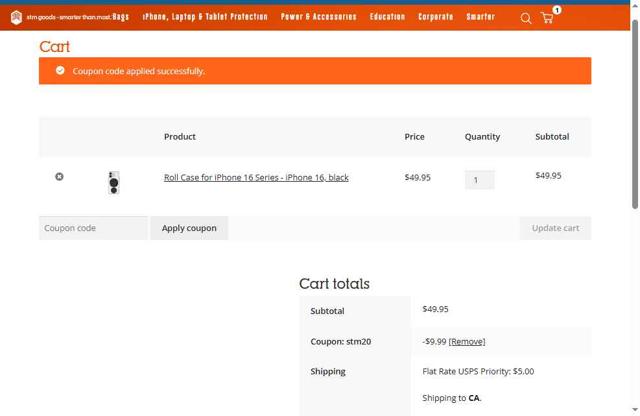Image resolution: width=640 pixels, height=416 pixels.
Task: Click the Roll Case product thumbnail
Action: click(x=114, y=182)
